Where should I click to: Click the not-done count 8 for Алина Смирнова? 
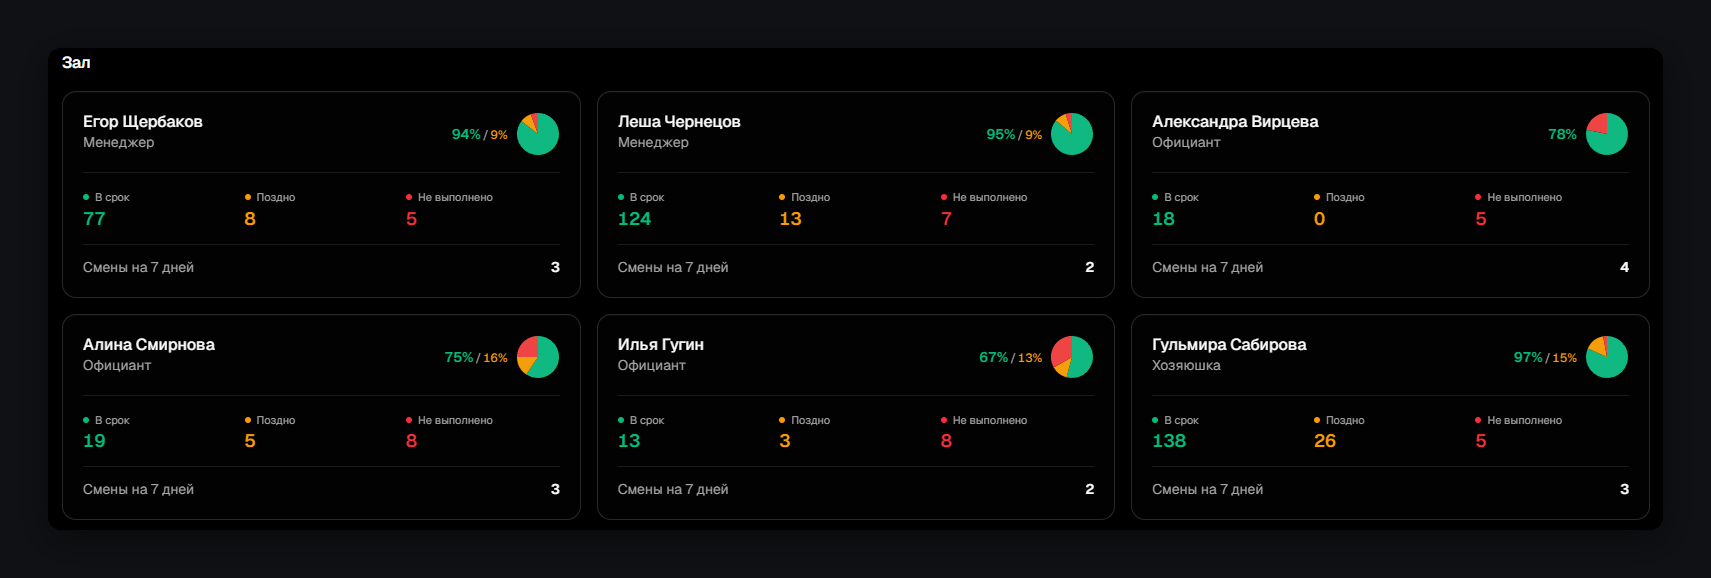tap(411, 441)
